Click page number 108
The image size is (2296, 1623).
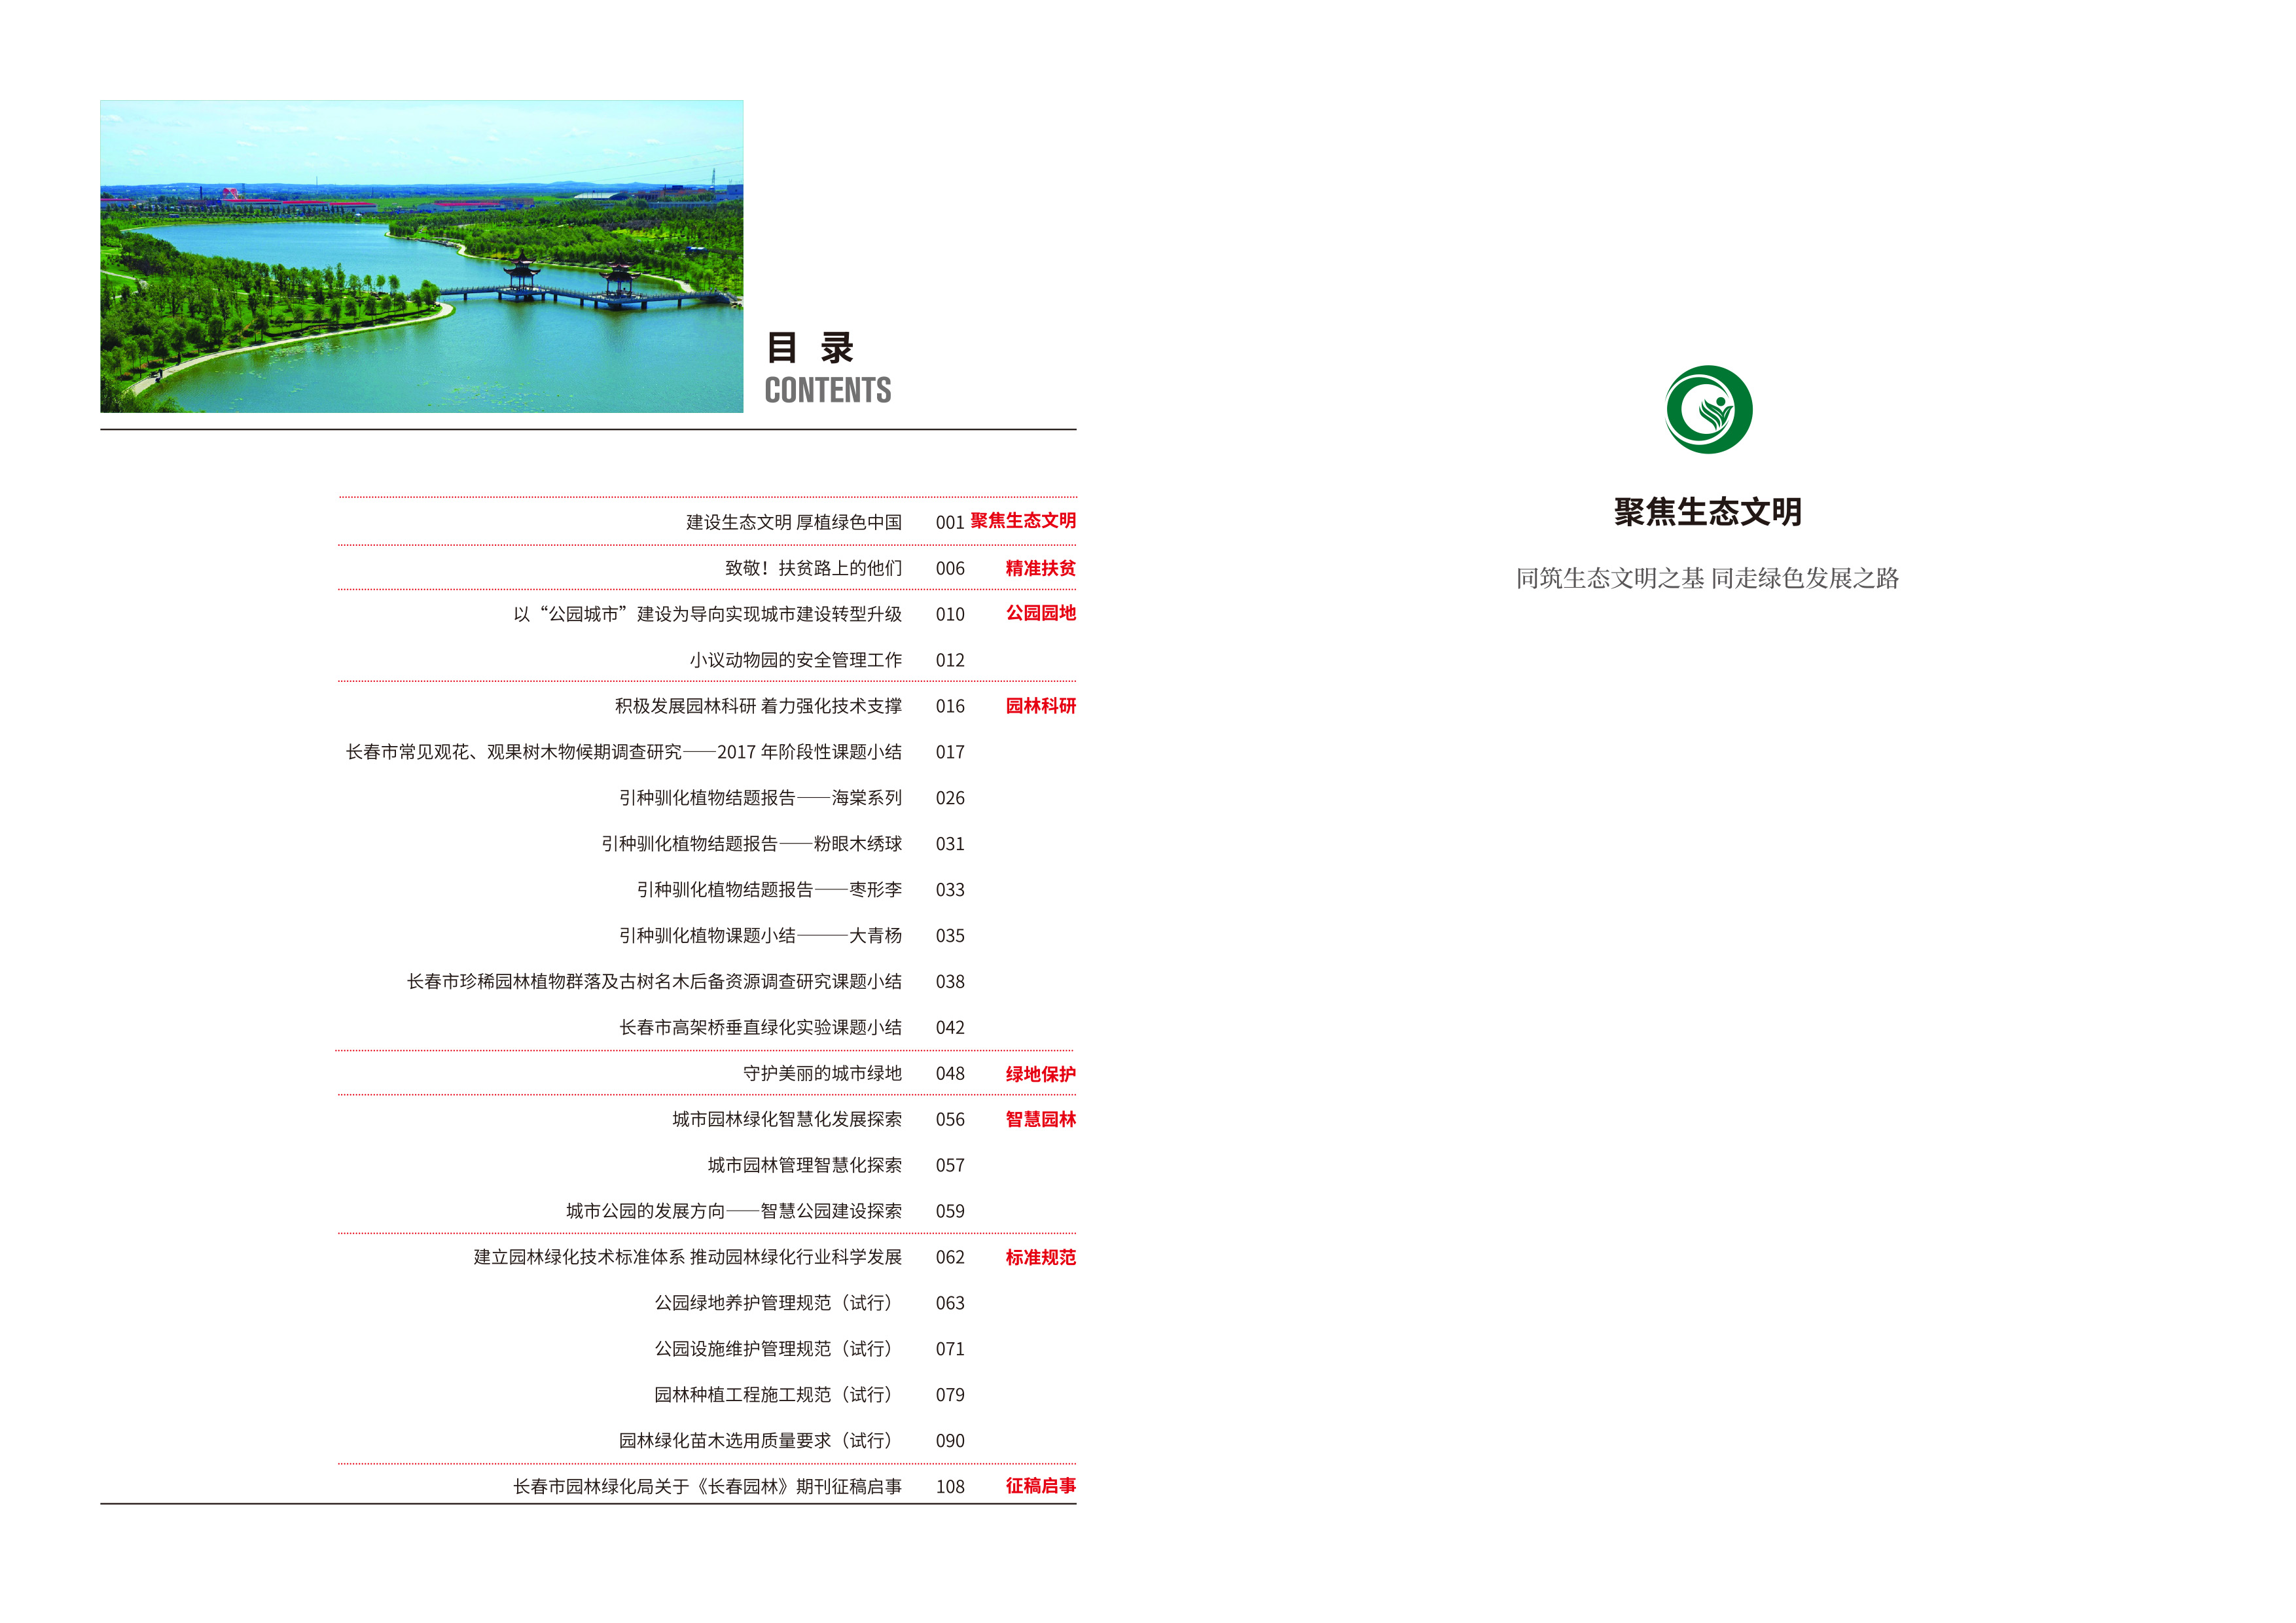click(x=950, y=1487)
